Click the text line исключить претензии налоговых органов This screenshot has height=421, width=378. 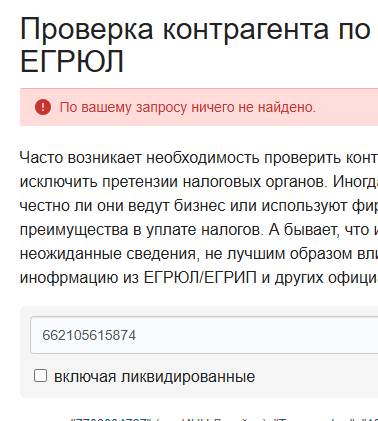pyautogui.click(x=199, y=182)
